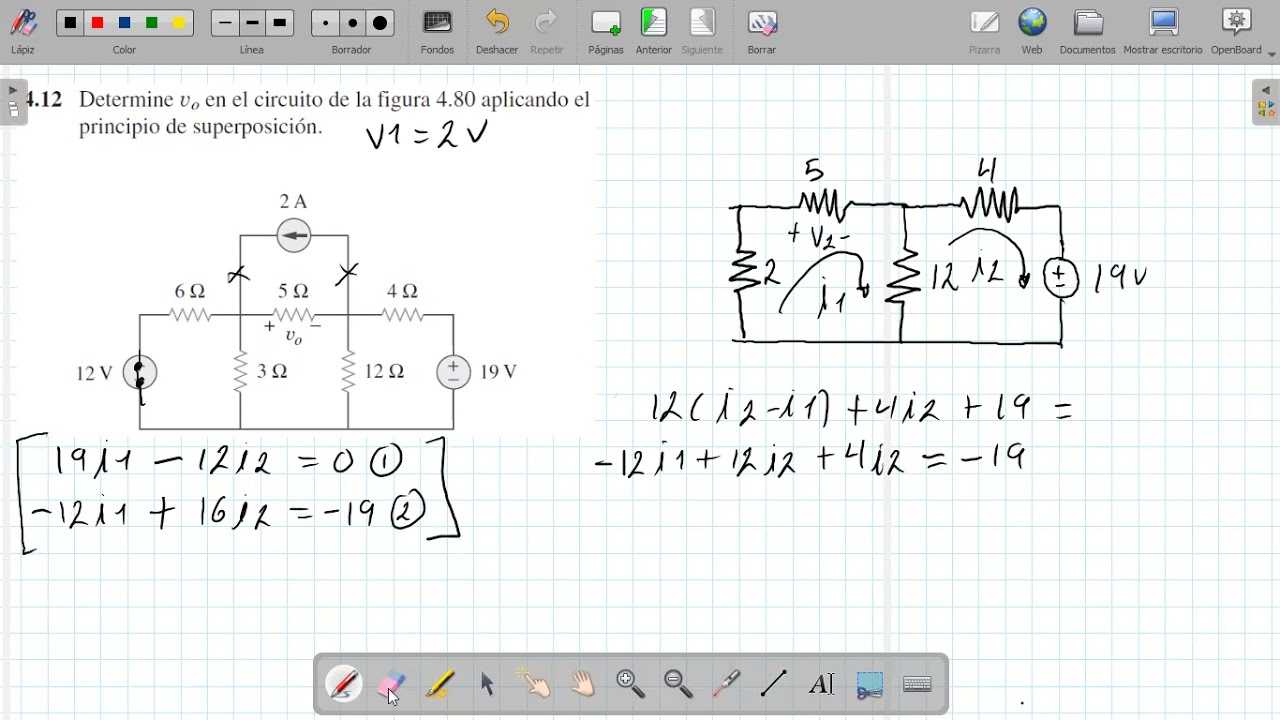Pick the blue pen color
The height and width of the screenshot is (720, 1280).
coord(124,23)
